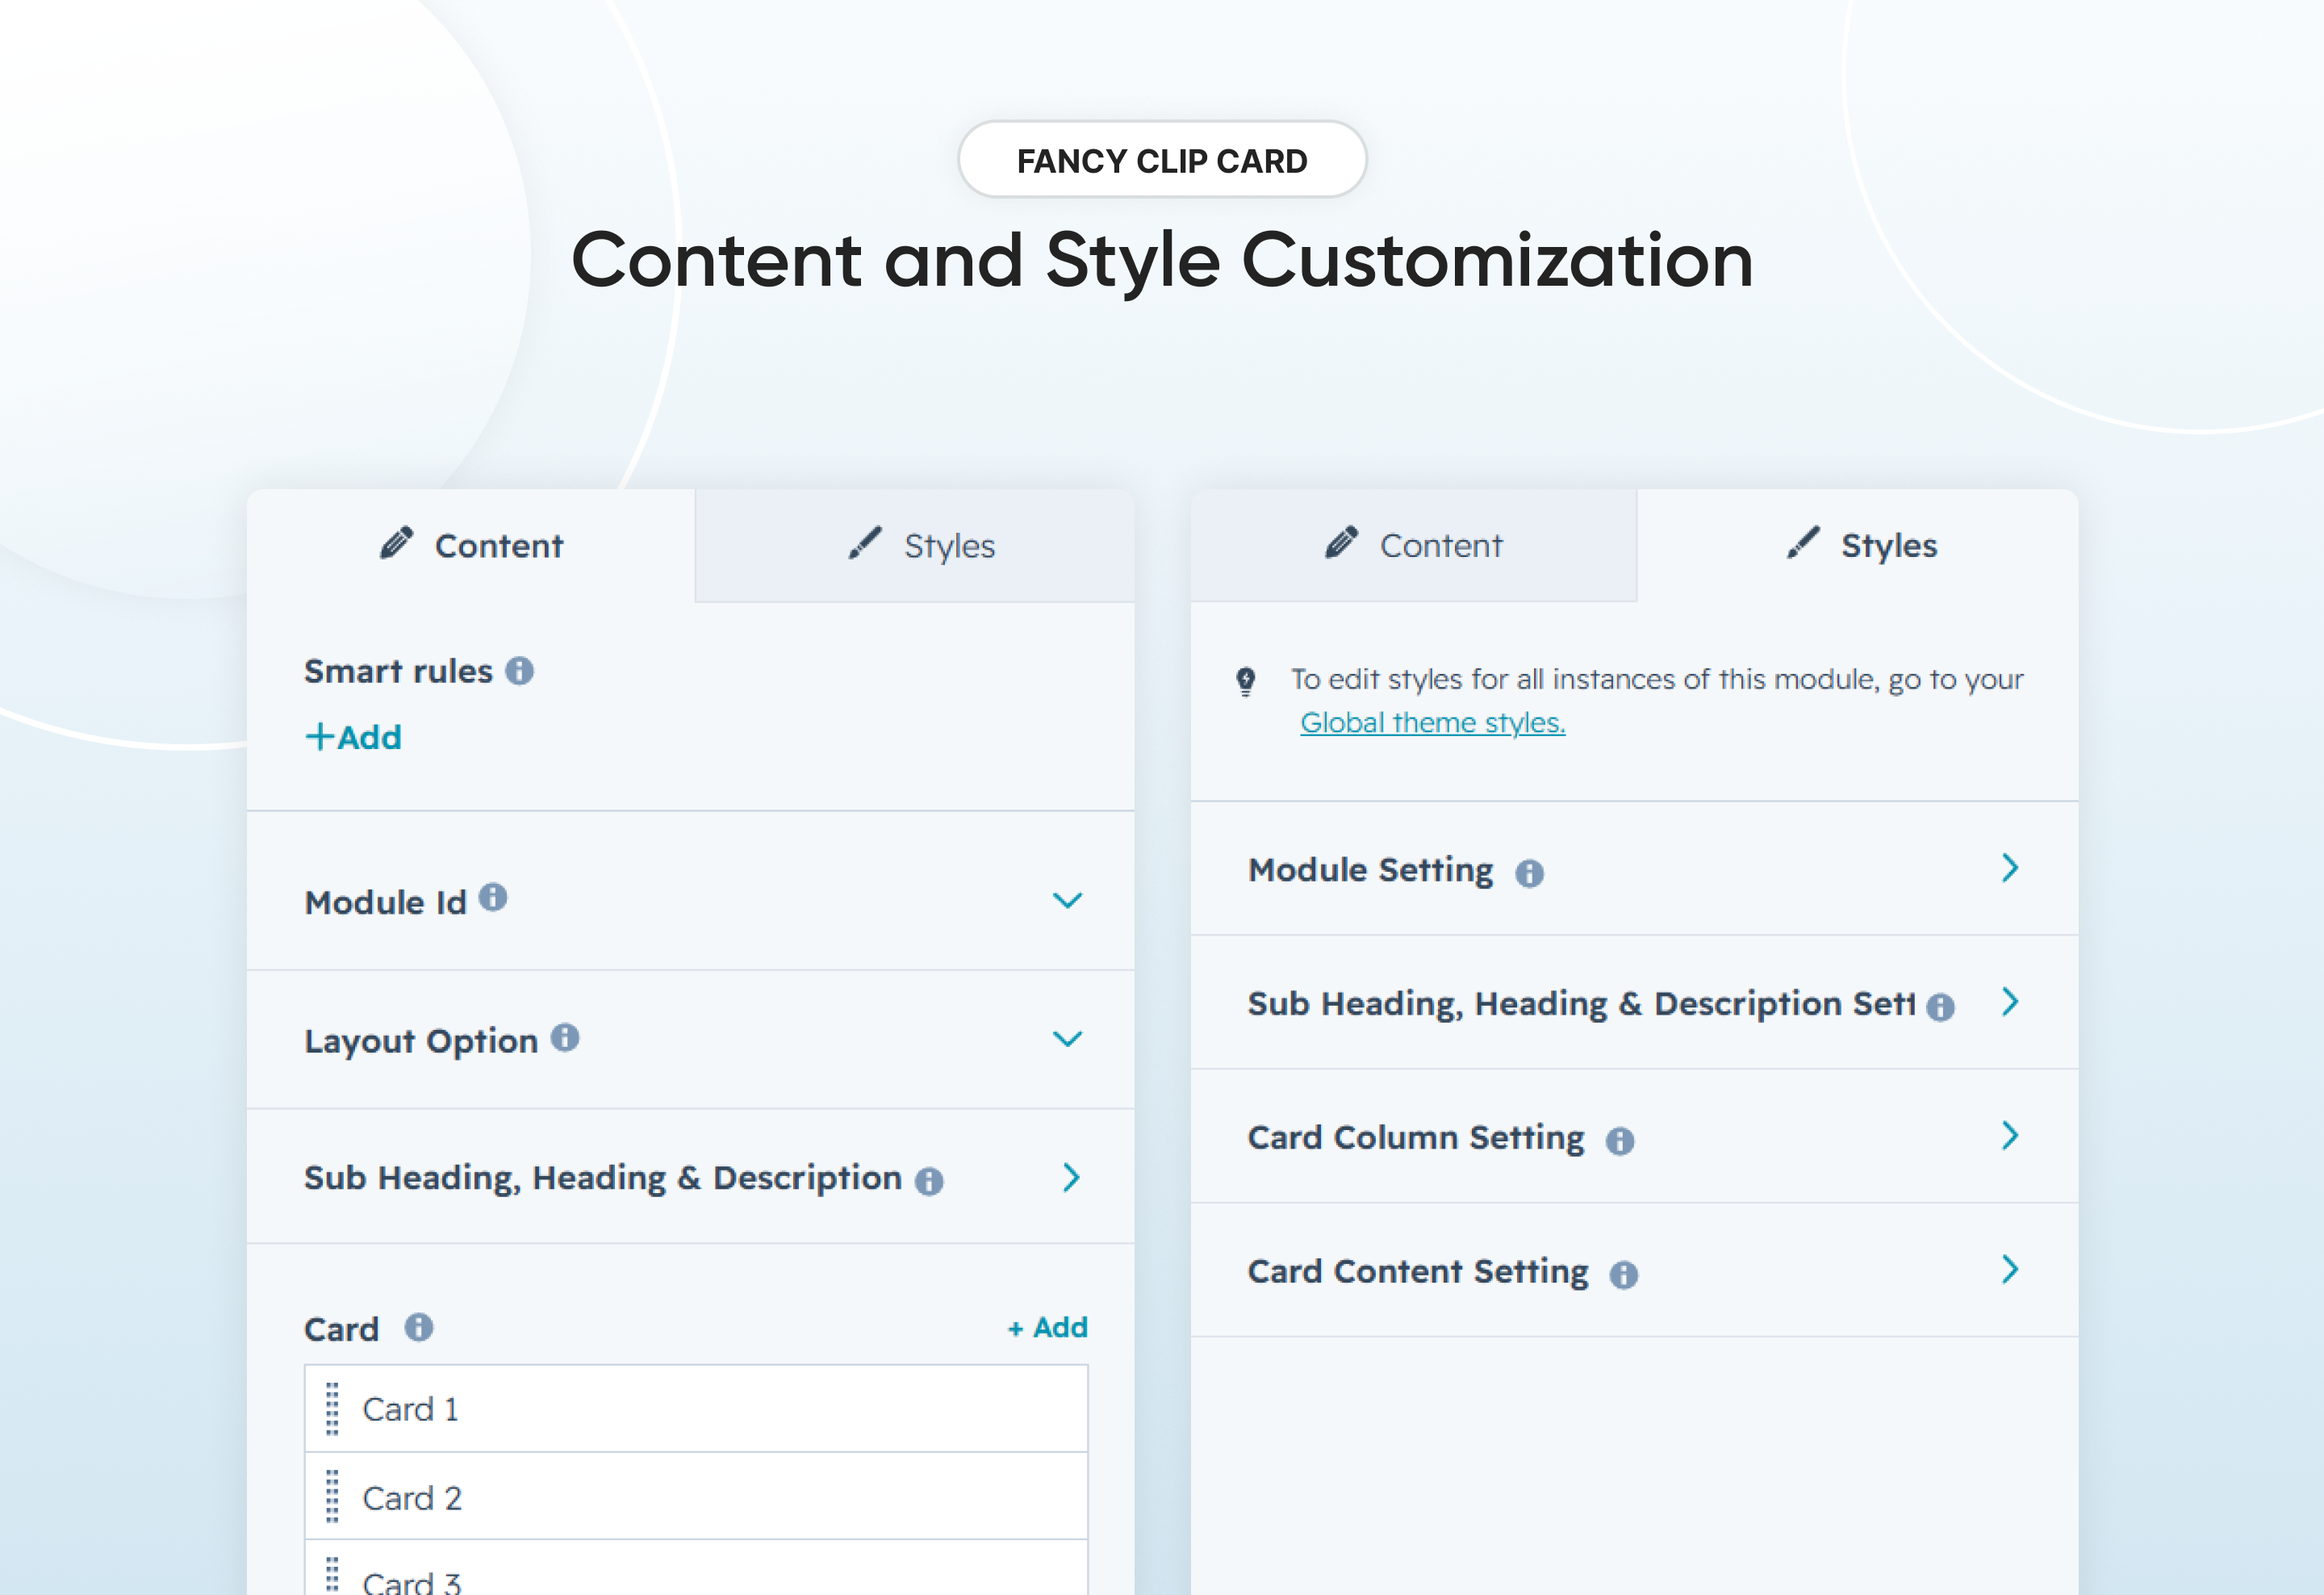Click info icon next to Card Column Setting
This screenshot has height=1595, width=2324.
[1620, 1141]
